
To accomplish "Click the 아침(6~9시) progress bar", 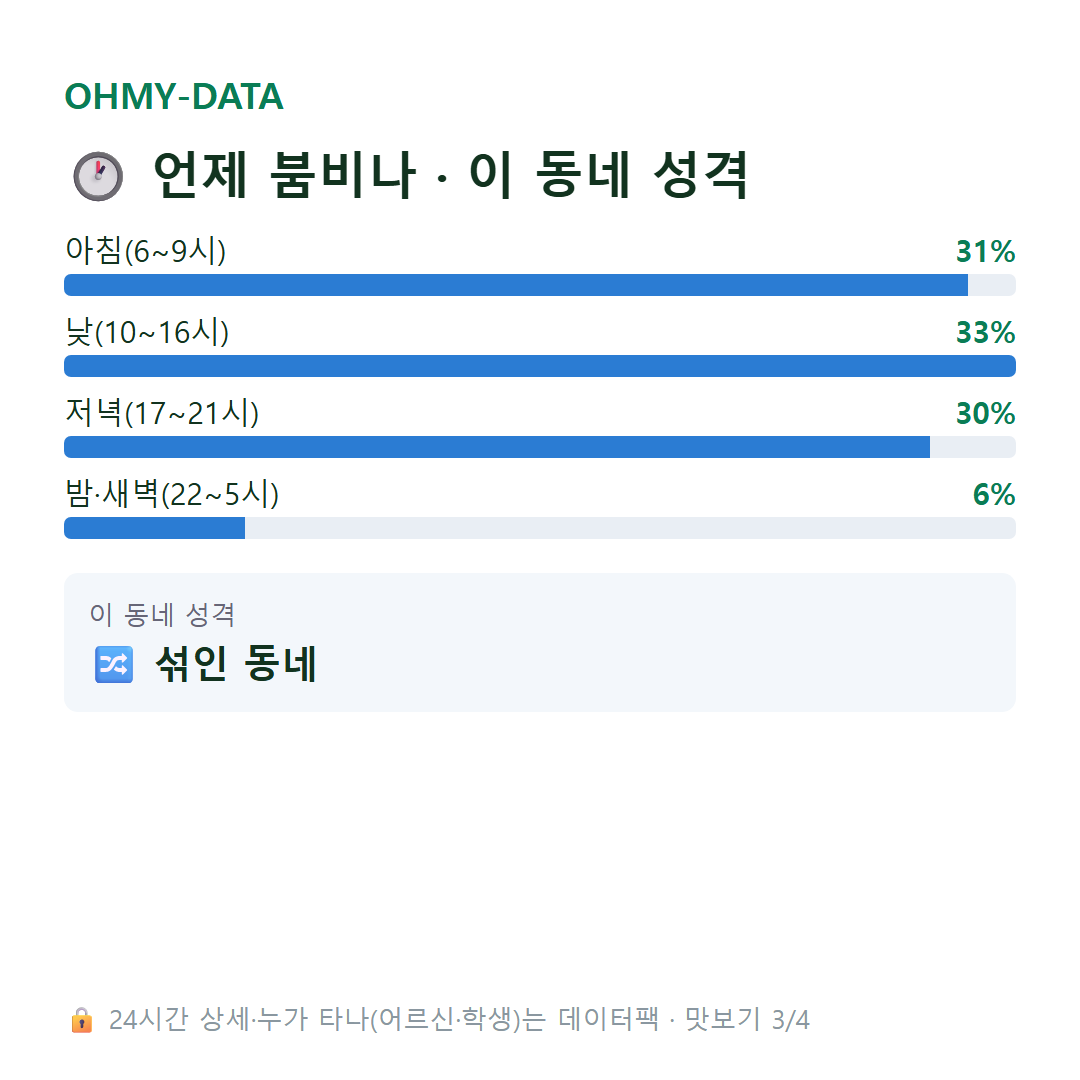I will click(x=540, y=285).
